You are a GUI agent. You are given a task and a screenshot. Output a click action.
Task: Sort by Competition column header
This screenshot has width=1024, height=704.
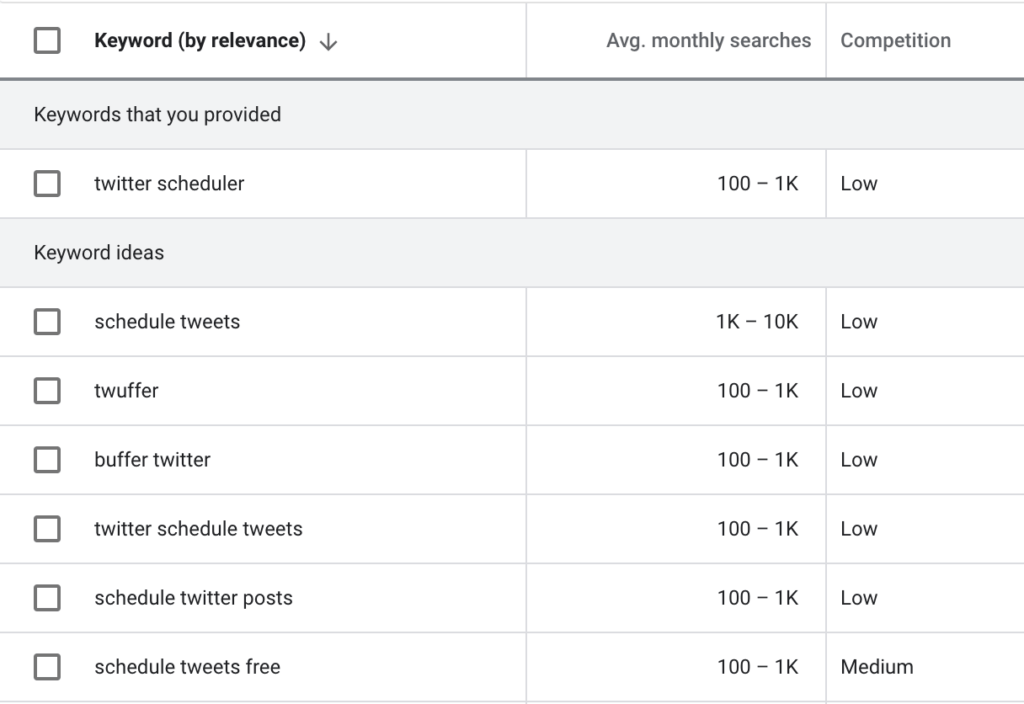tap(895, 41)
